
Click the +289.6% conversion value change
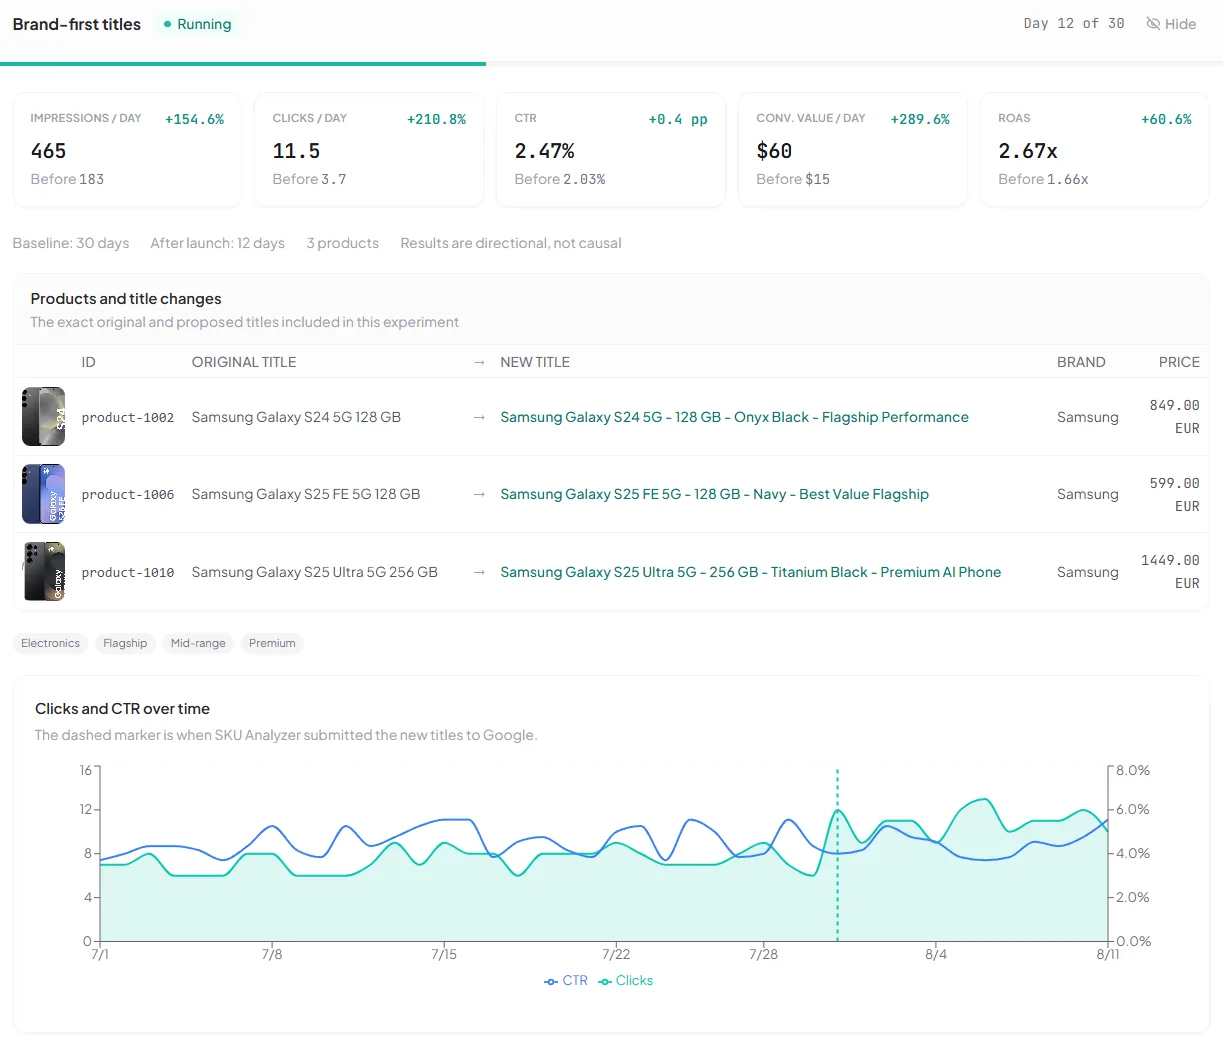pos(921,119)
